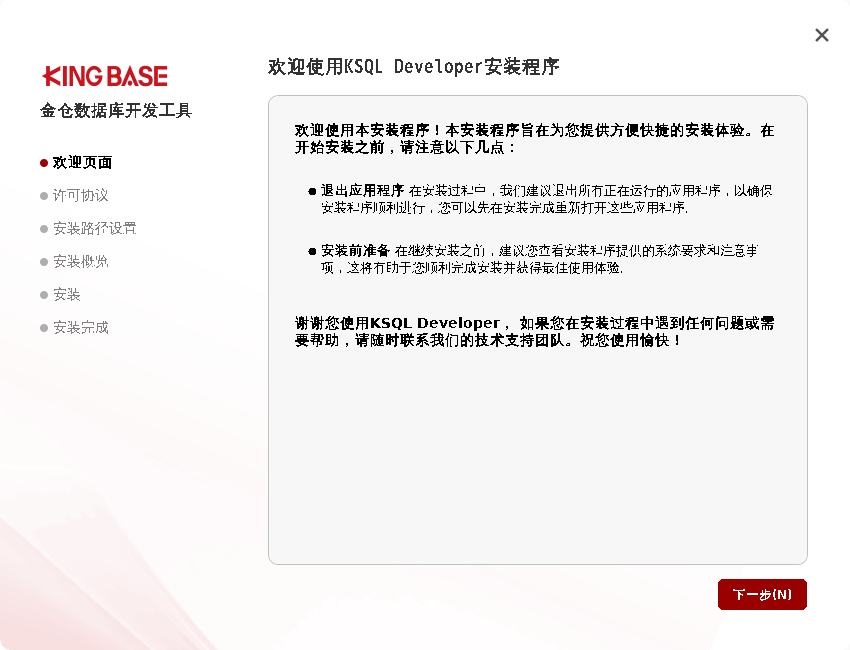Click the gray bullet beside 许可协议
850x650 pixels.
point(44,196)
